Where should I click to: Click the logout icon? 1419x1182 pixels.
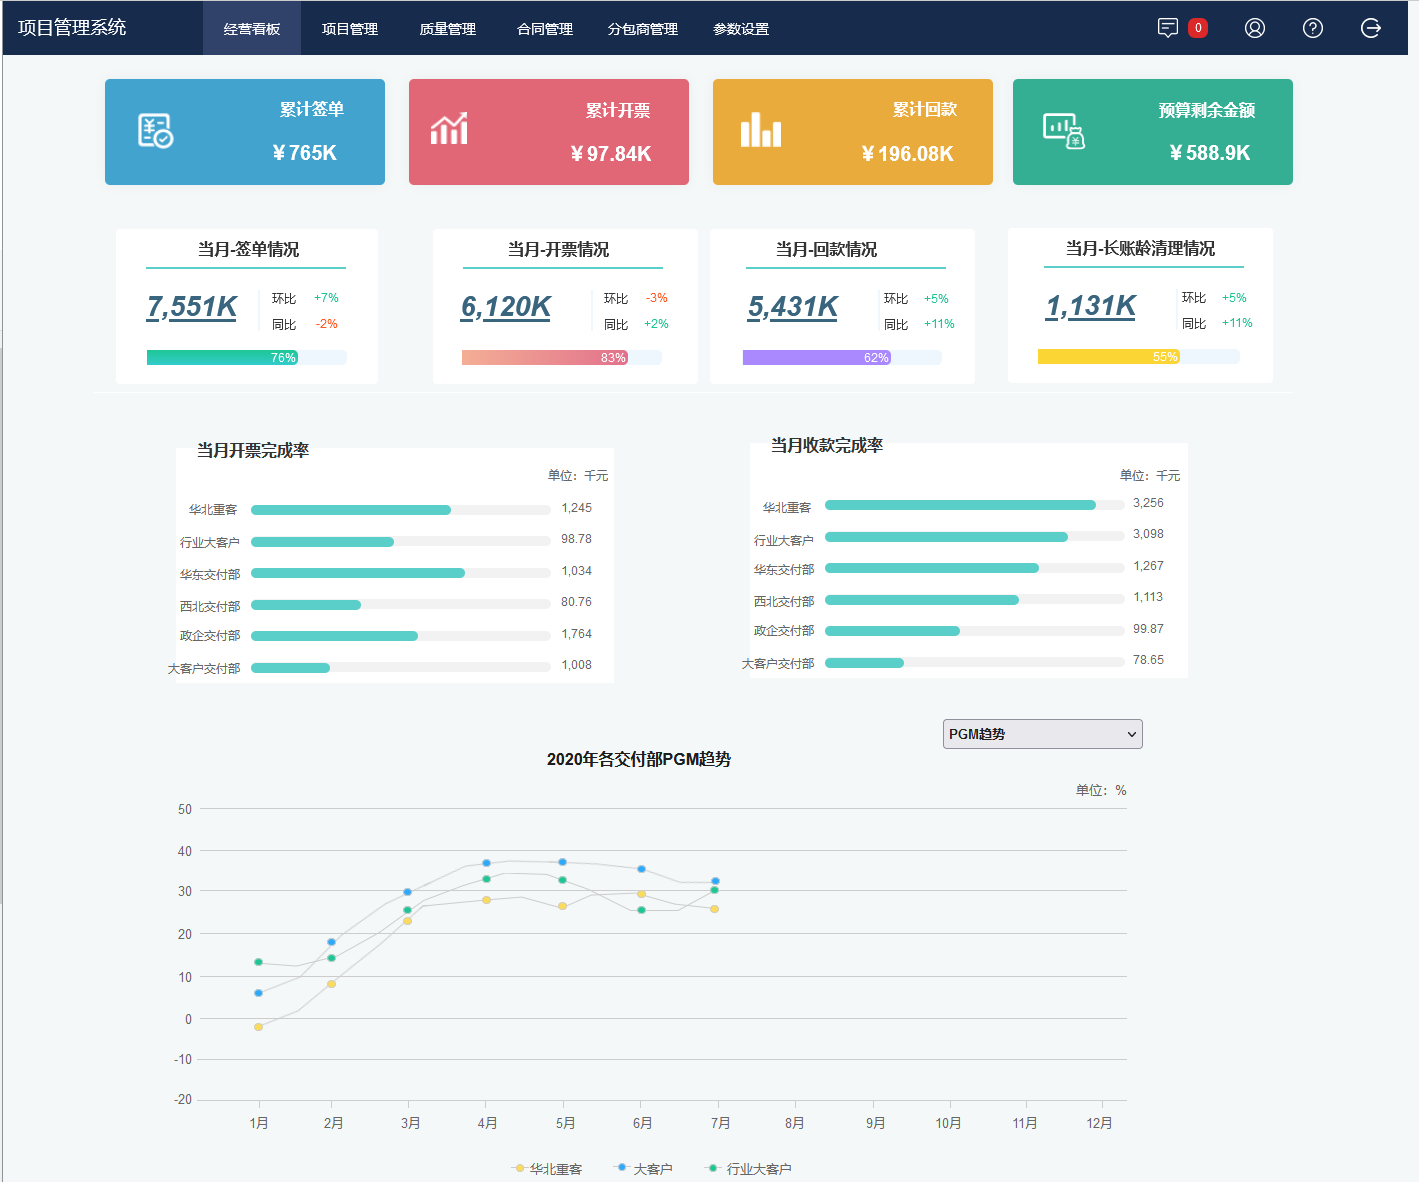click(x=1371, y=28)
